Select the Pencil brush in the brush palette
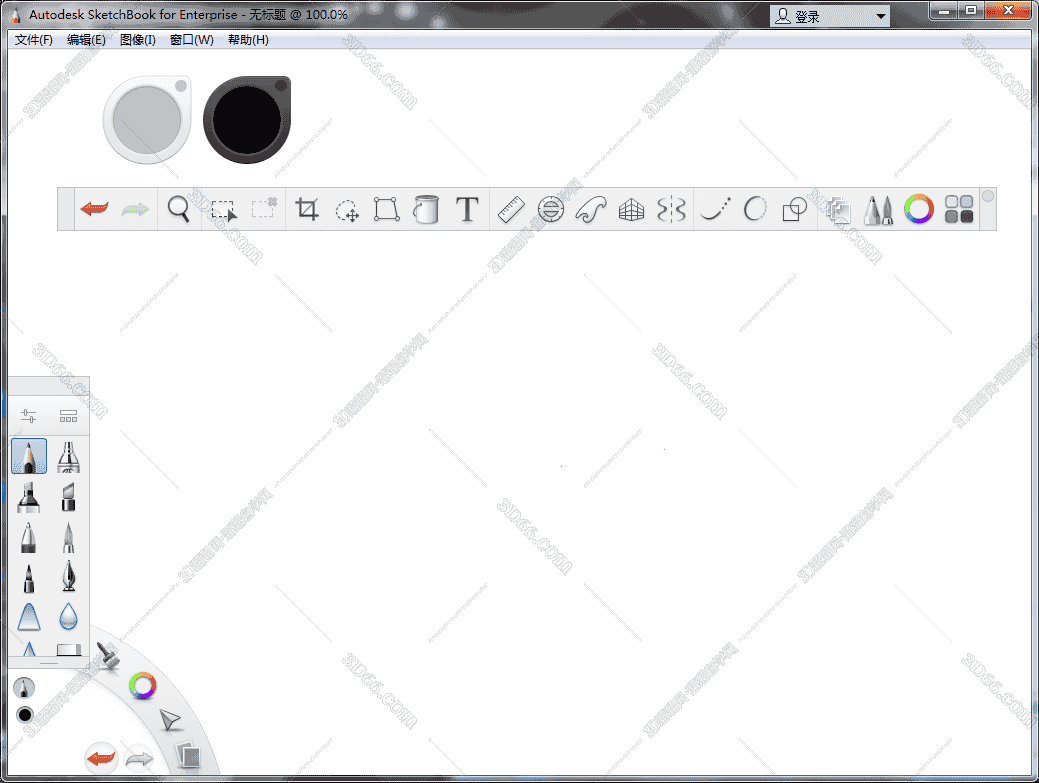The height and width of the screenshot is (783, 1039). point(28,456)
